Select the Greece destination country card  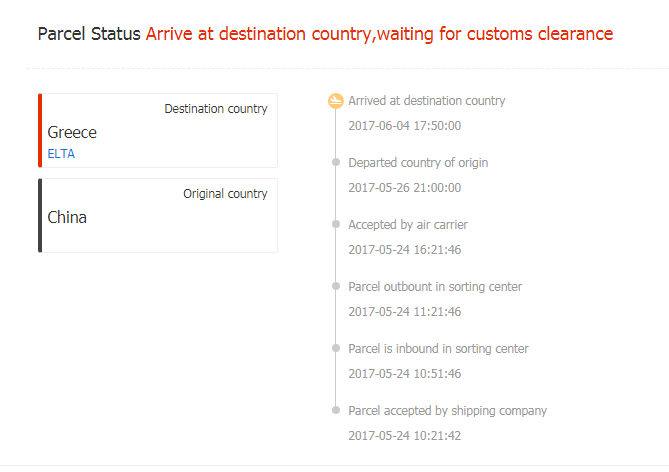tap(158, 130)
